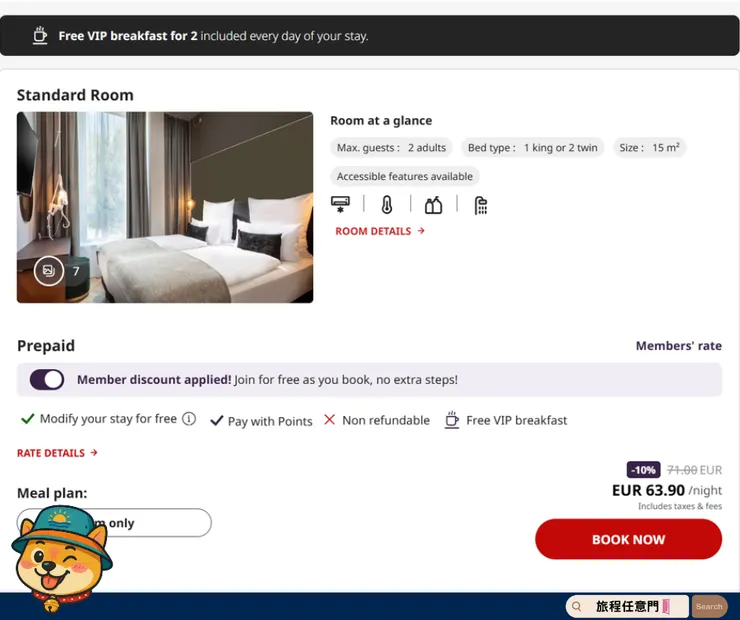Click the search field with Chinese text

(x=628, y=606)
